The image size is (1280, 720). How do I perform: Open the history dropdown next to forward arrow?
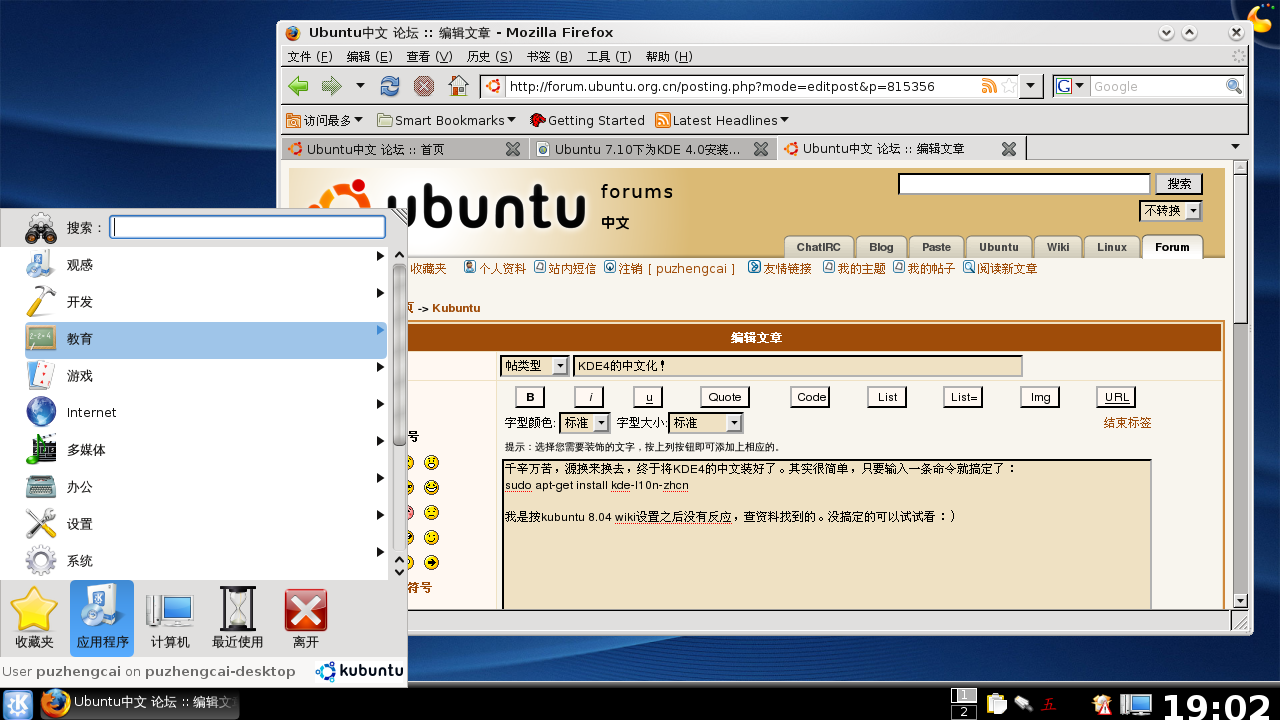click(360, 86)
